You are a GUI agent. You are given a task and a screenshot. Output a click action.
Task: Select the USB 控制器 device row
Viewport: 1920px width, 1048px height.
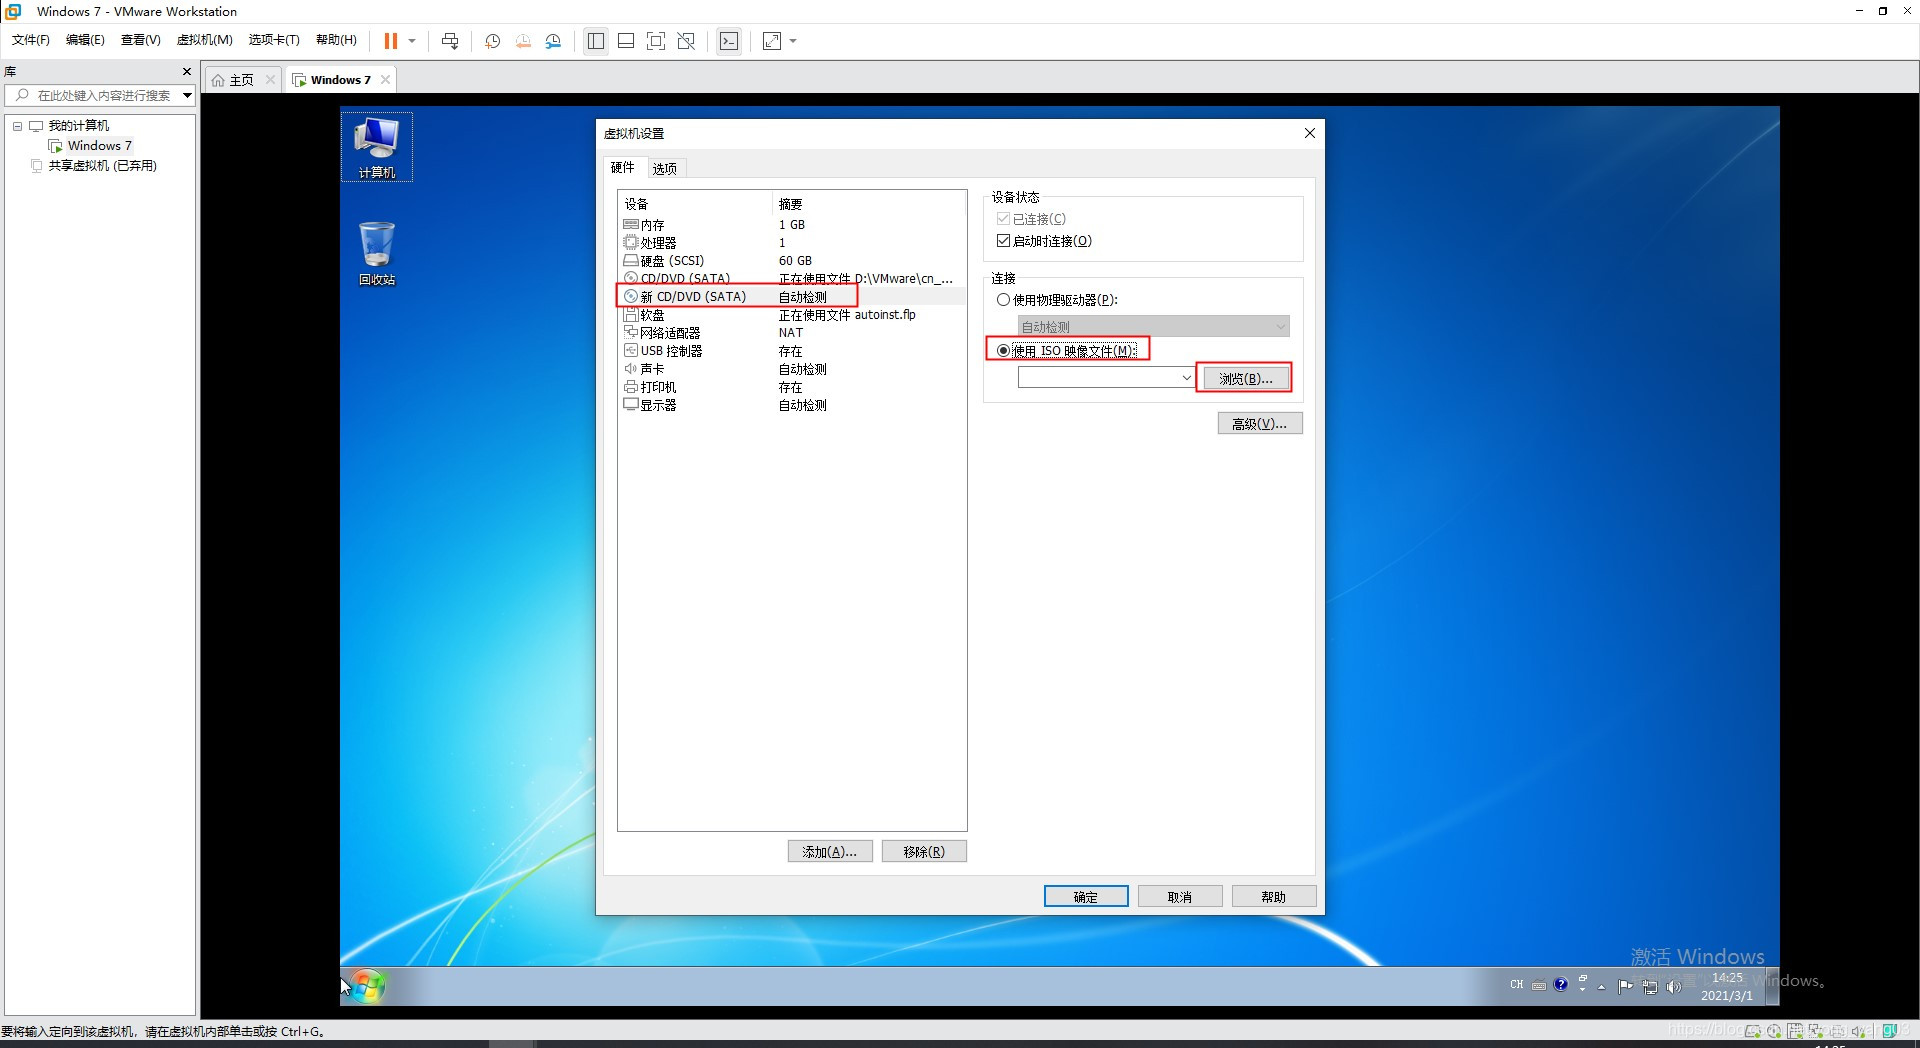coord(792,351)
